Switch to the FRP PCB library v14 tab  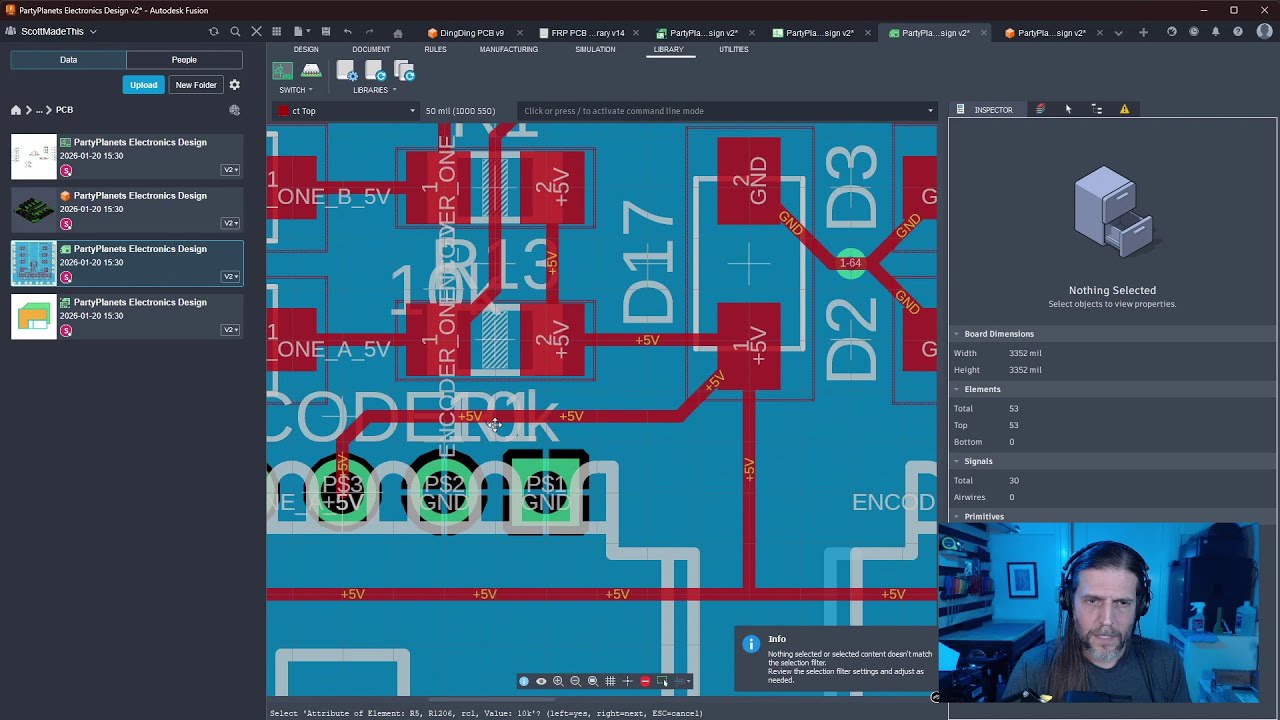coord(586,33)
